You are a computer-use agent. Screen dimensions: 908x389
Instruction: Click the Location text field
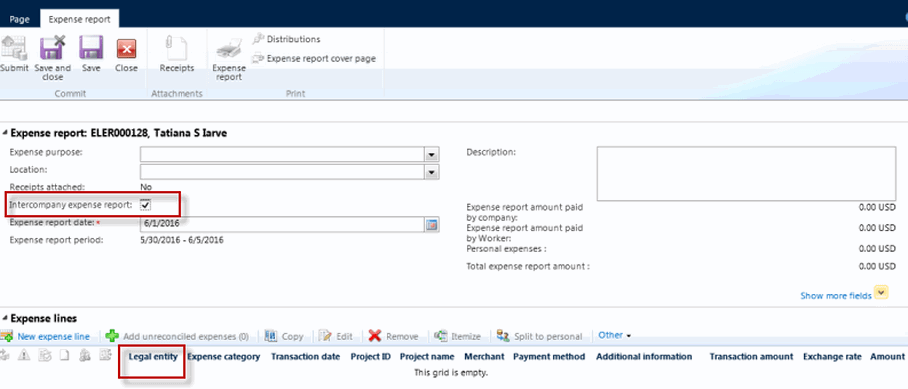tap(282, 172)
